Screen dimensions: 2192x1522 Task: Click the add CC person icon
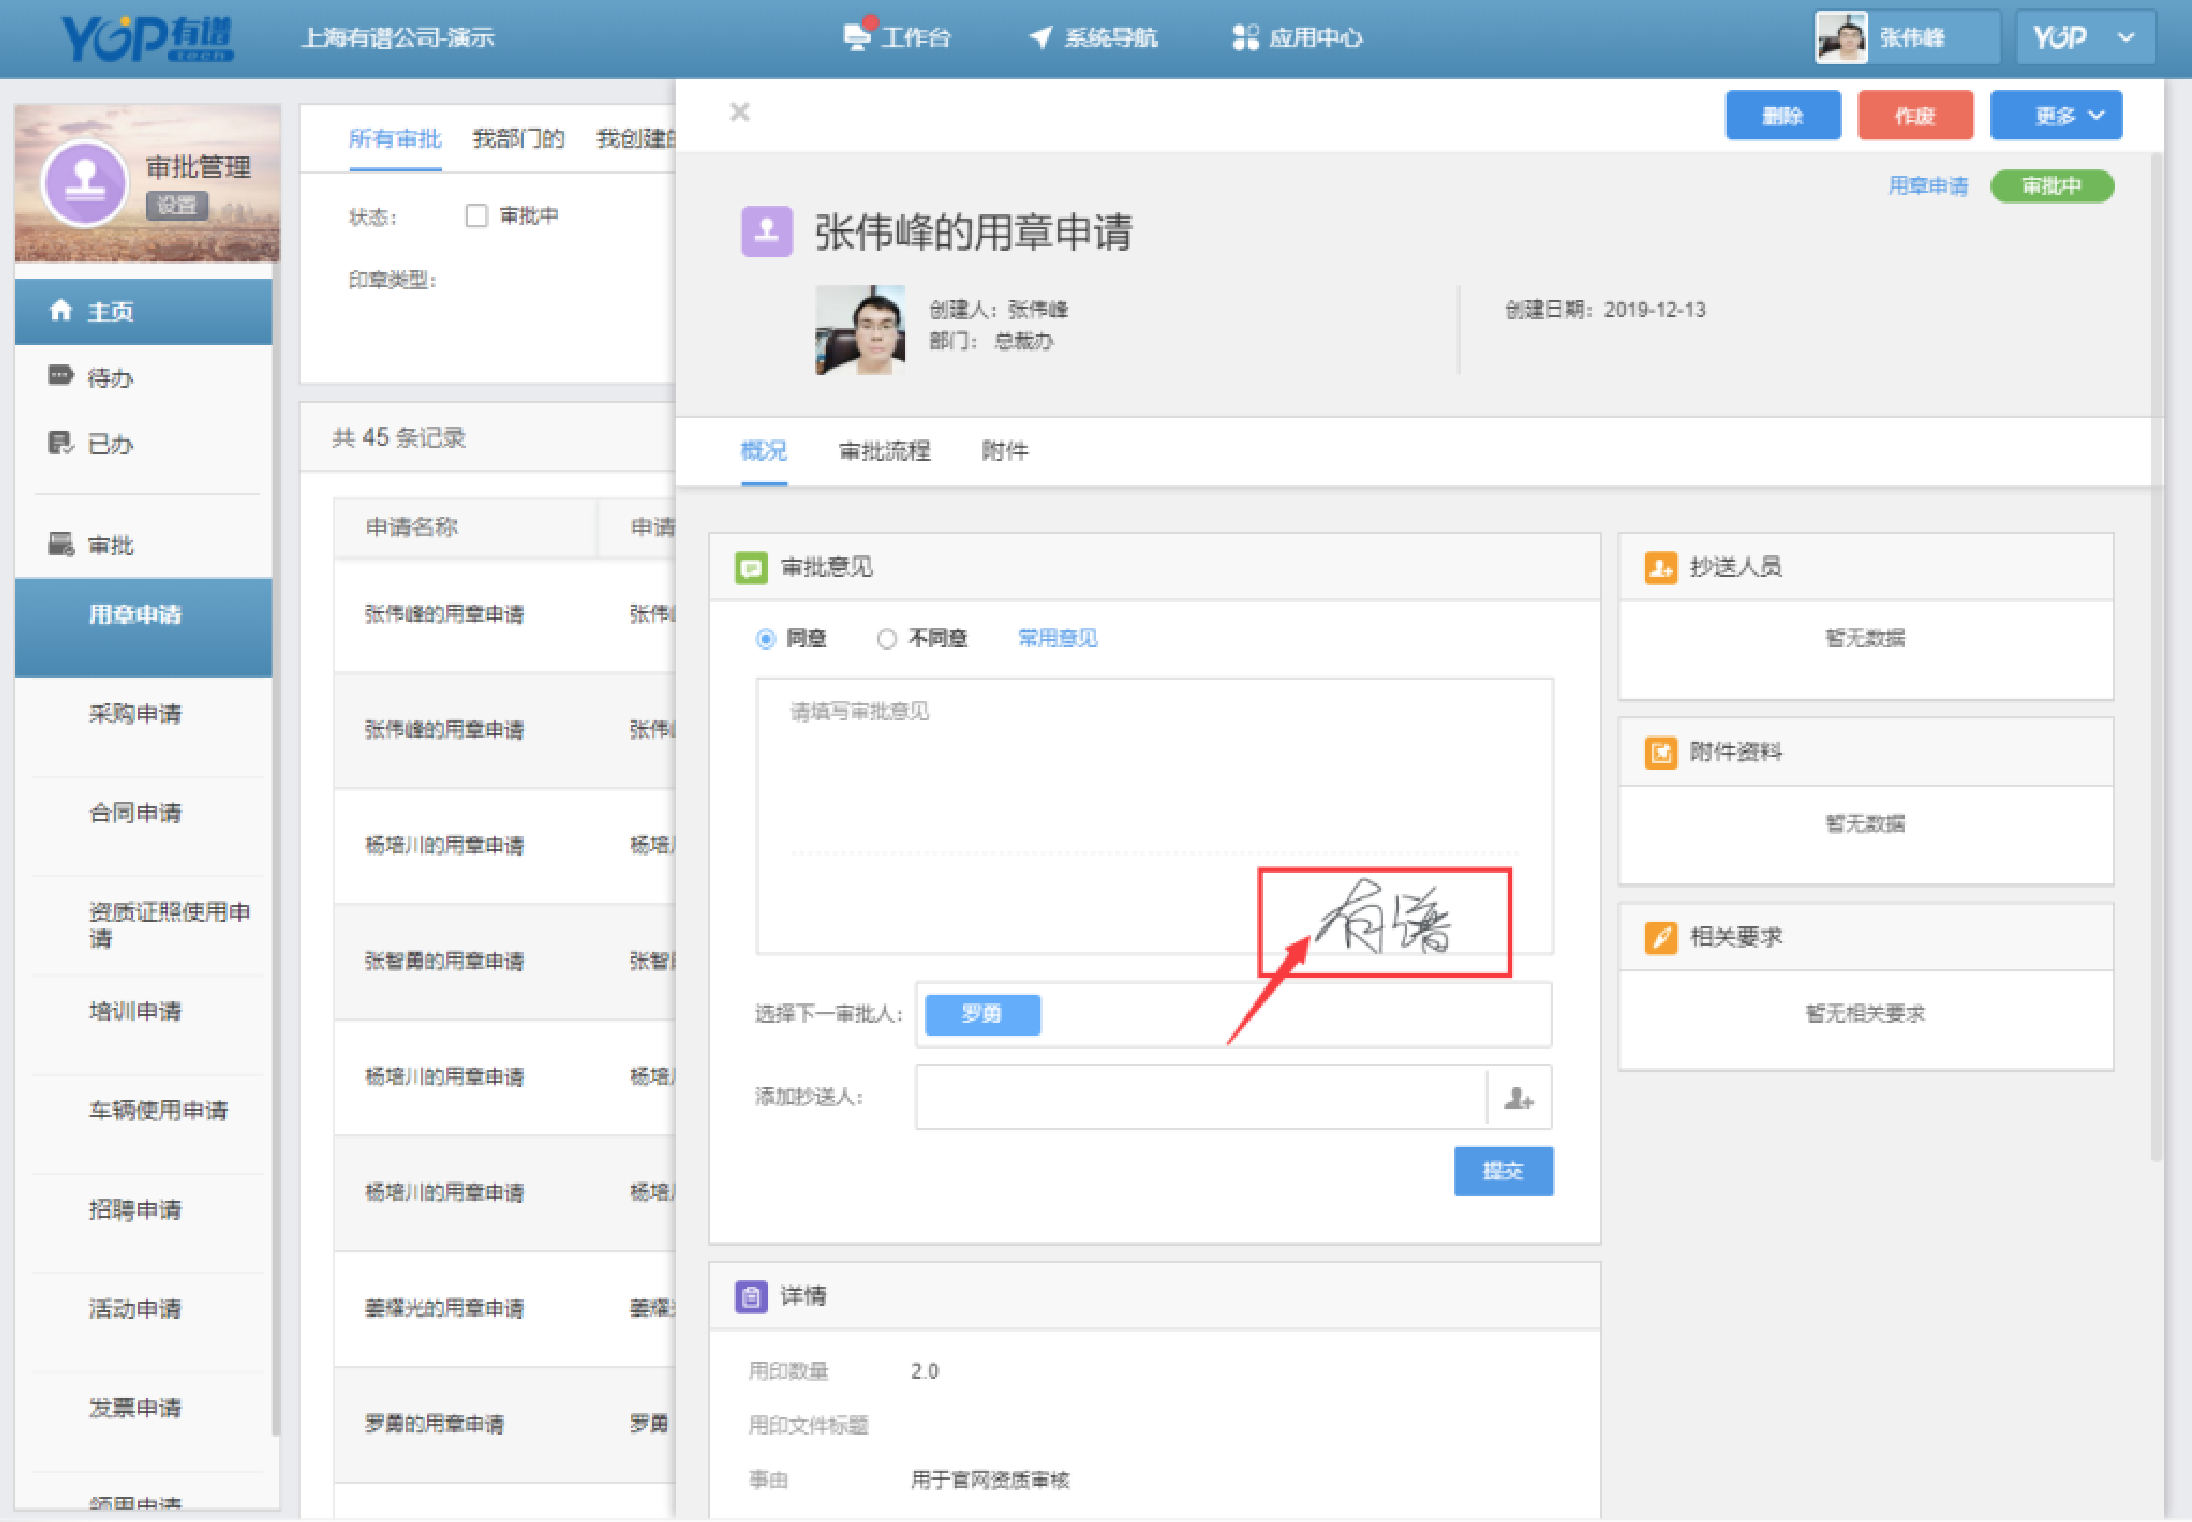coord(1519,1098)
